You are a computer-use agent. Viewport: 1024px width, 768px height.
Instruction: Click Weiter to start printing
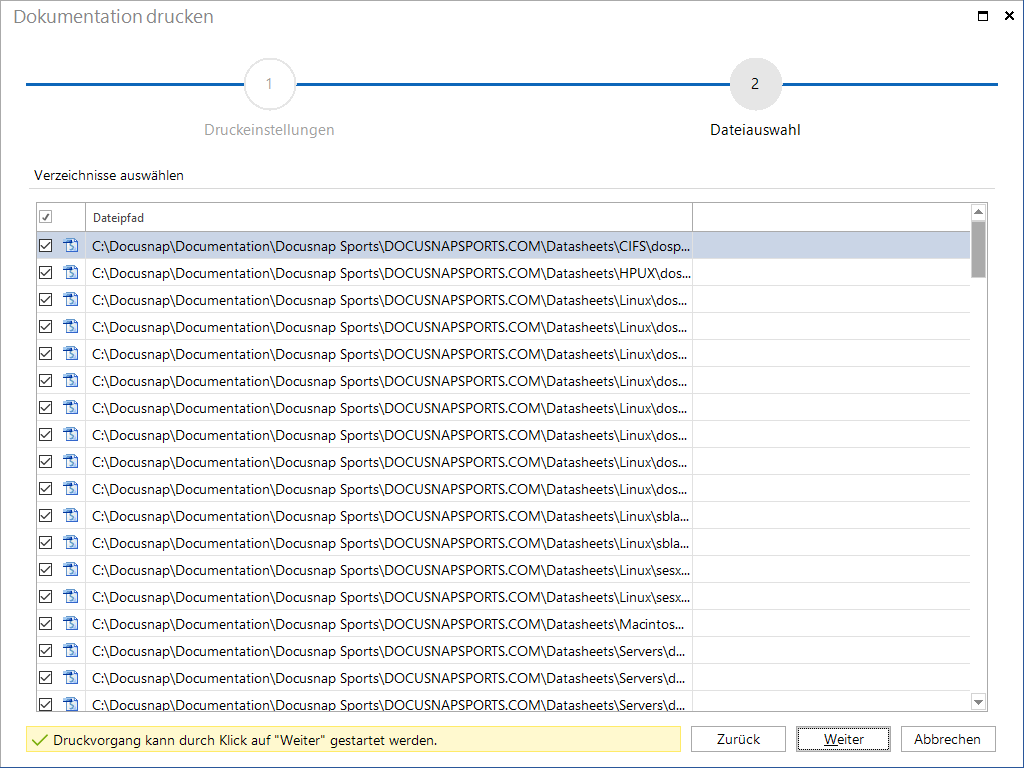(843, 739)
